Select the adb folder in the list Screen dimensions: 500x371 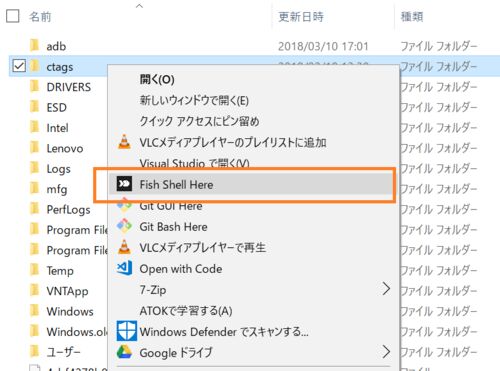pos(56,46)
